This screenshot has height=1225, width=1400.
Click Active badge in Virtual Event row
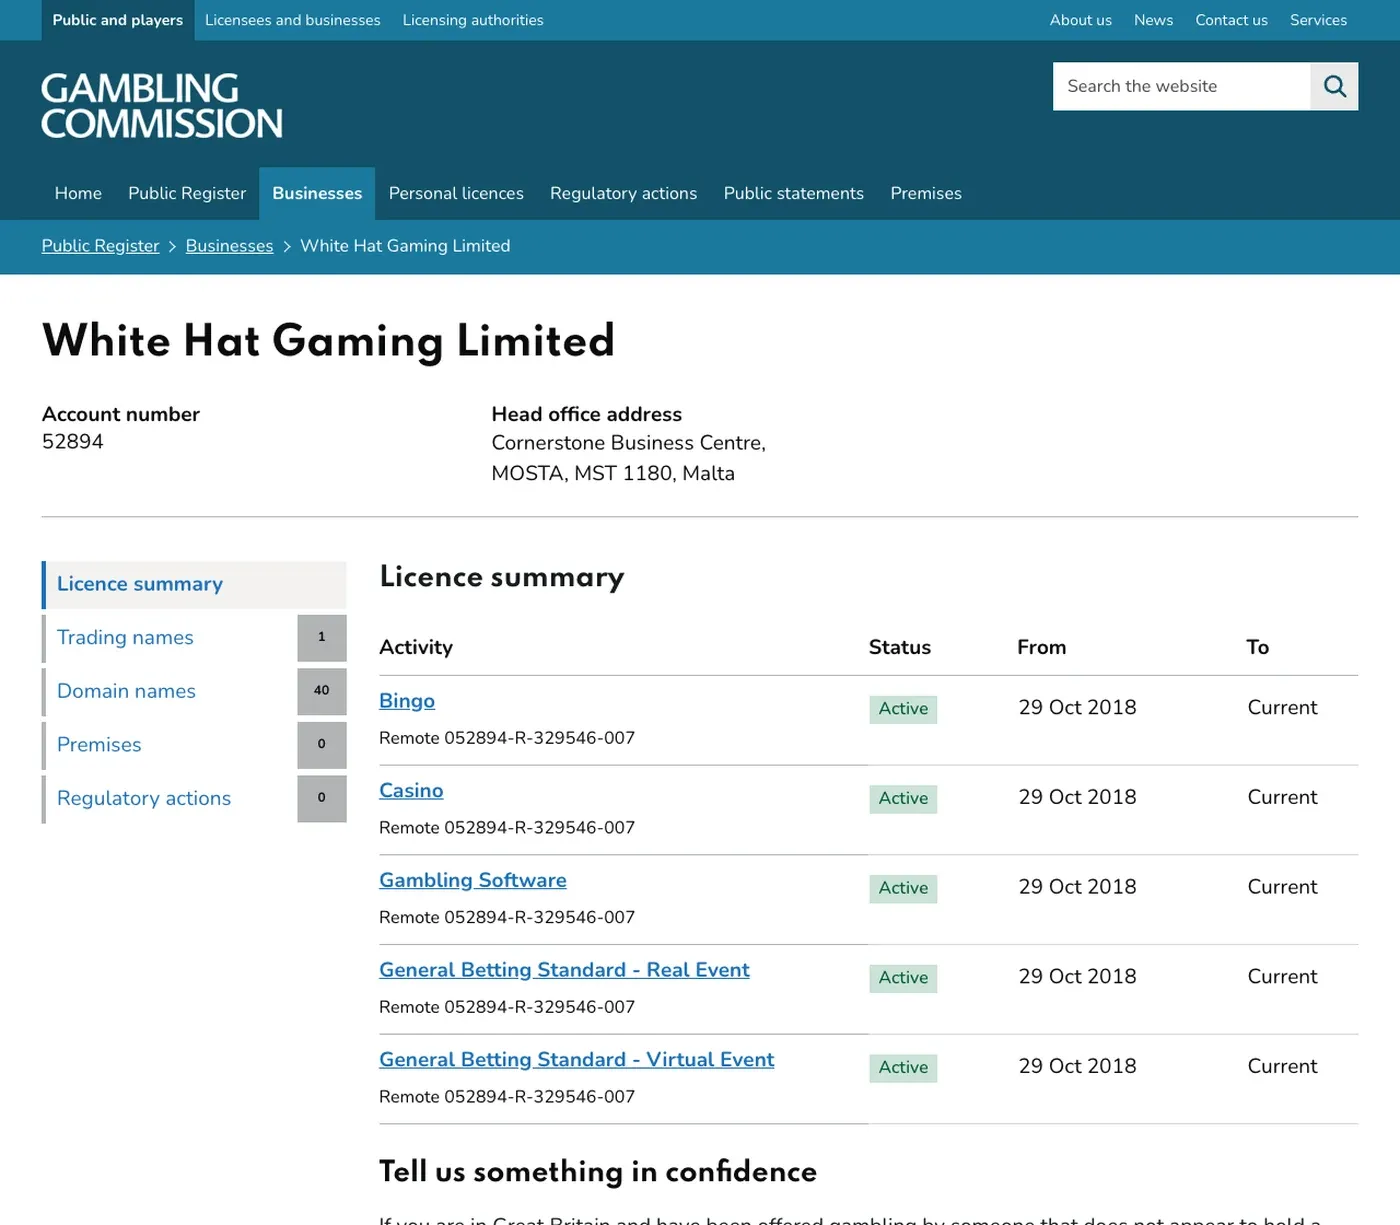tap(903, 1068)
